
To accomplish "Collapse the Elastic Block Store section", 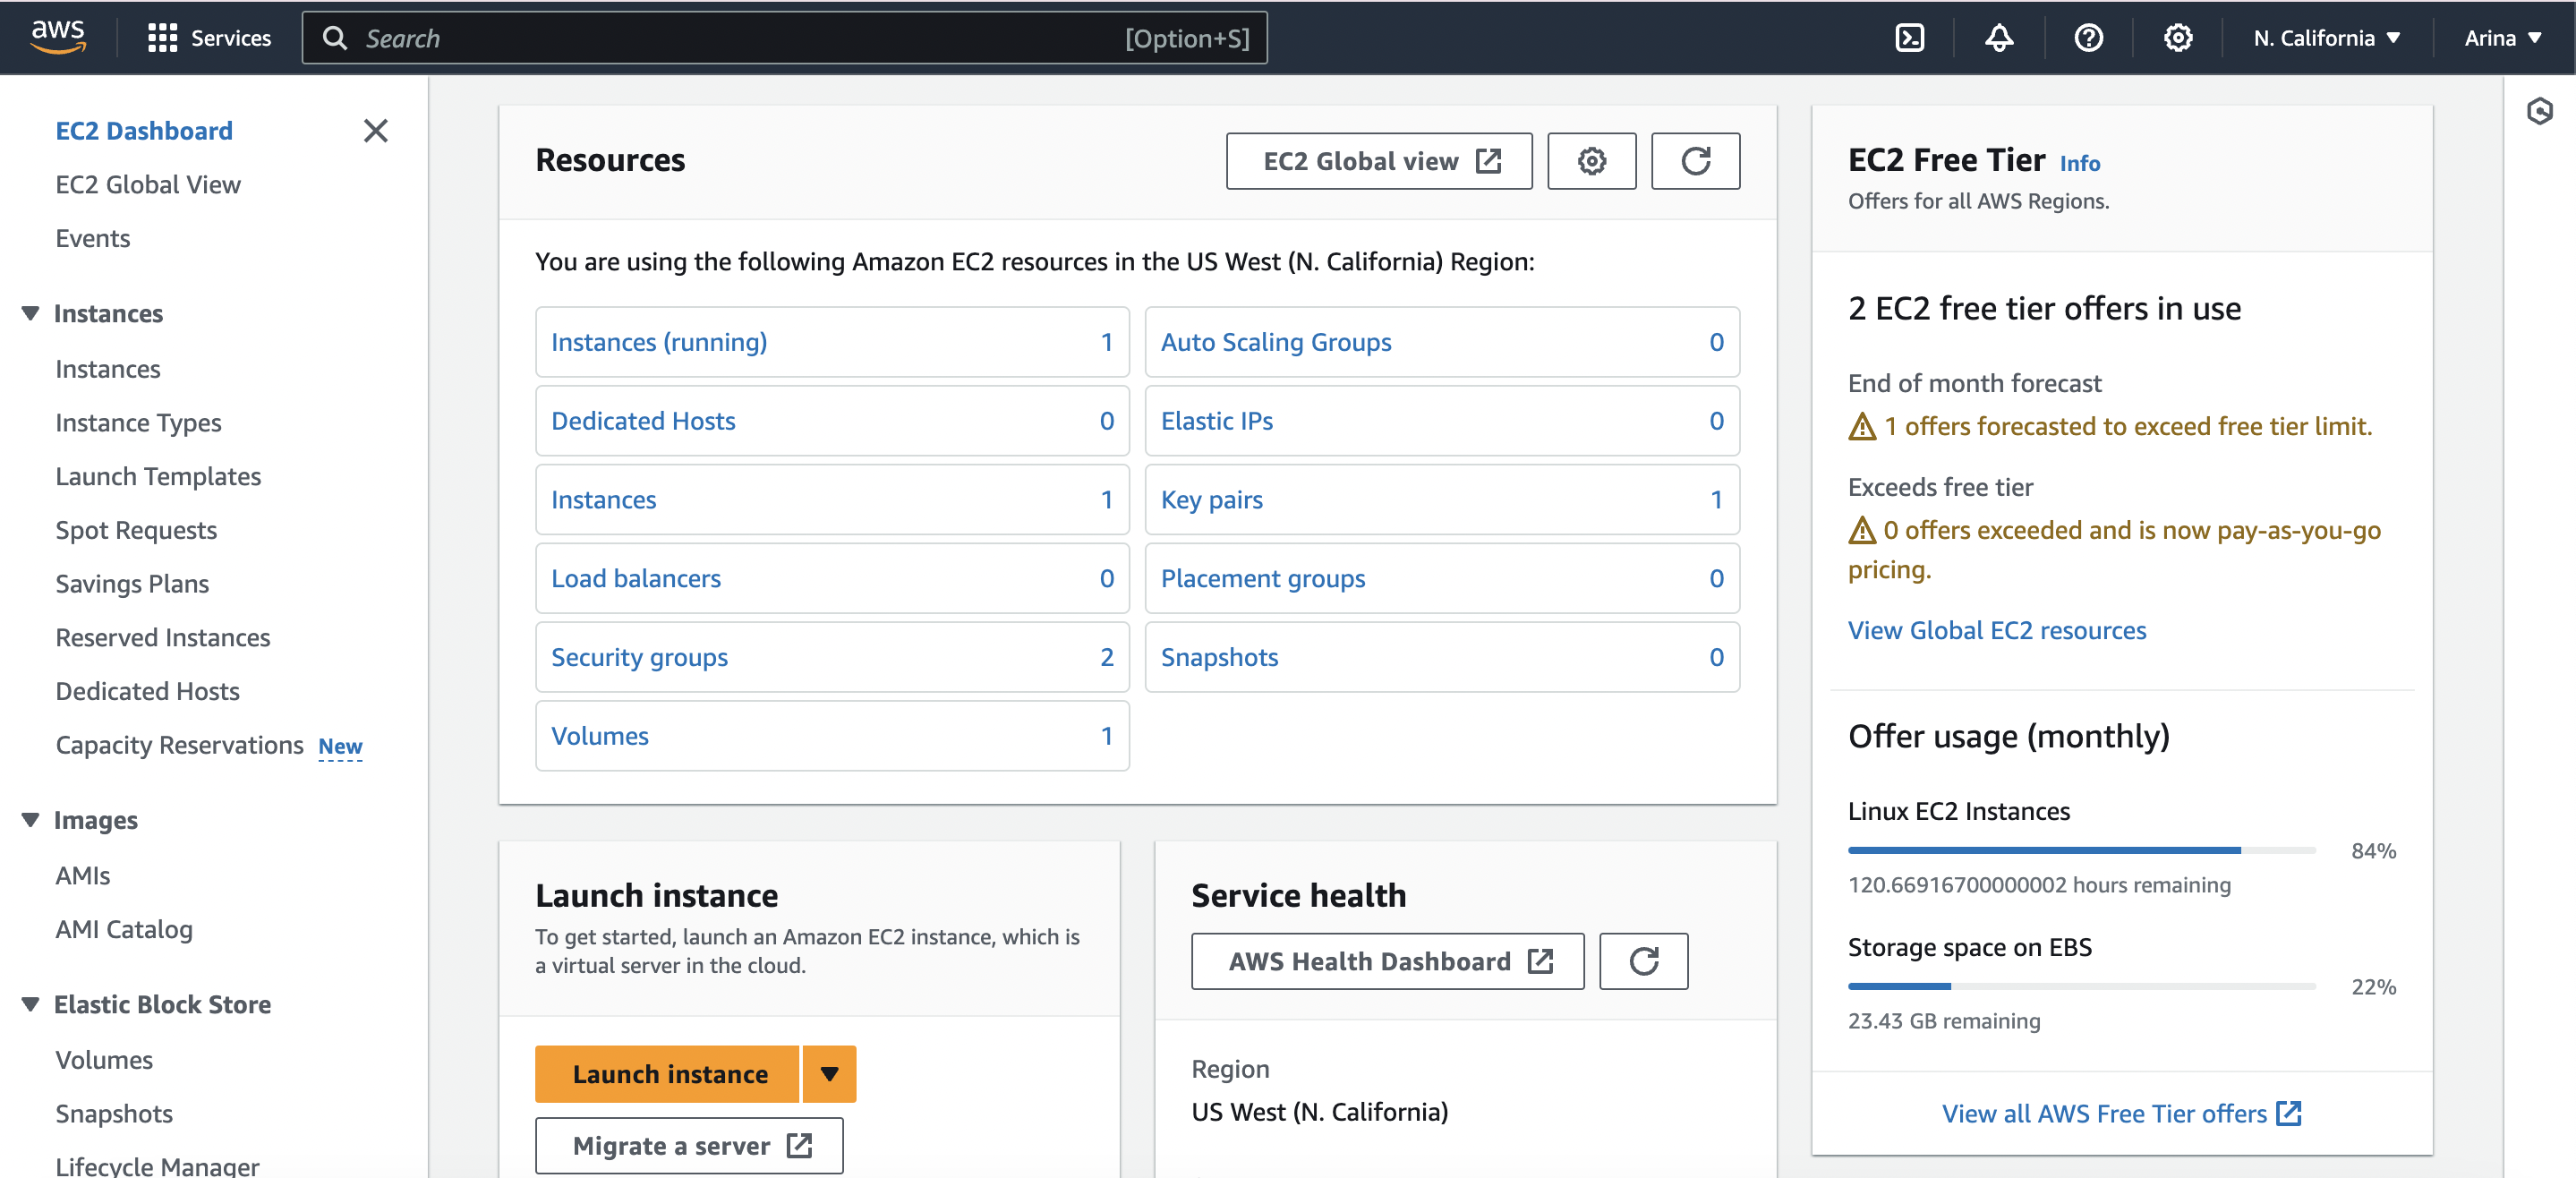I will tap(31, 1004).
